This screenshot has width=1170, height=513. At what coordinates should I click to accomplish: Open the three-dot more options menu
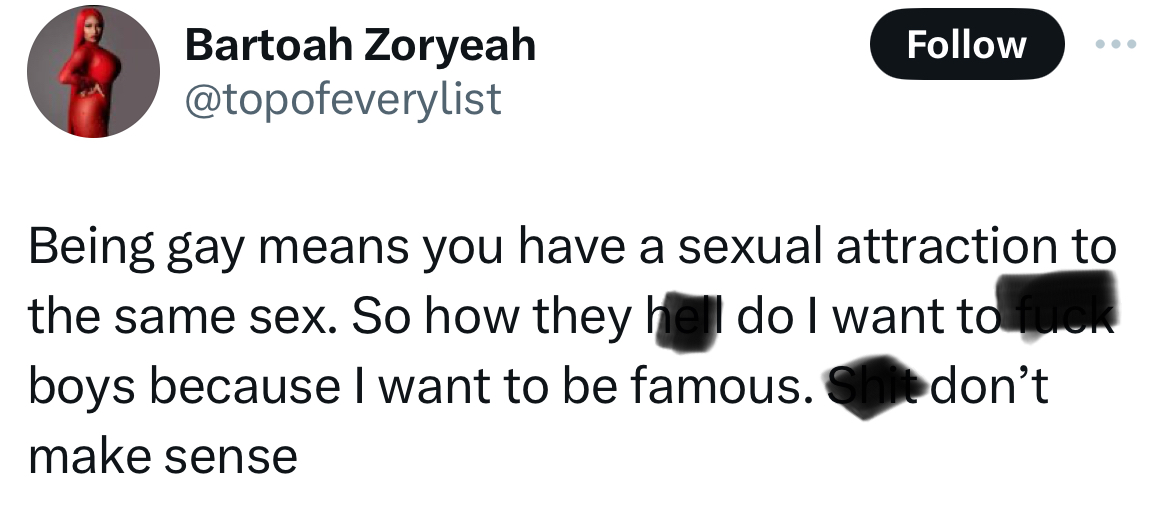coord(1118,46)
